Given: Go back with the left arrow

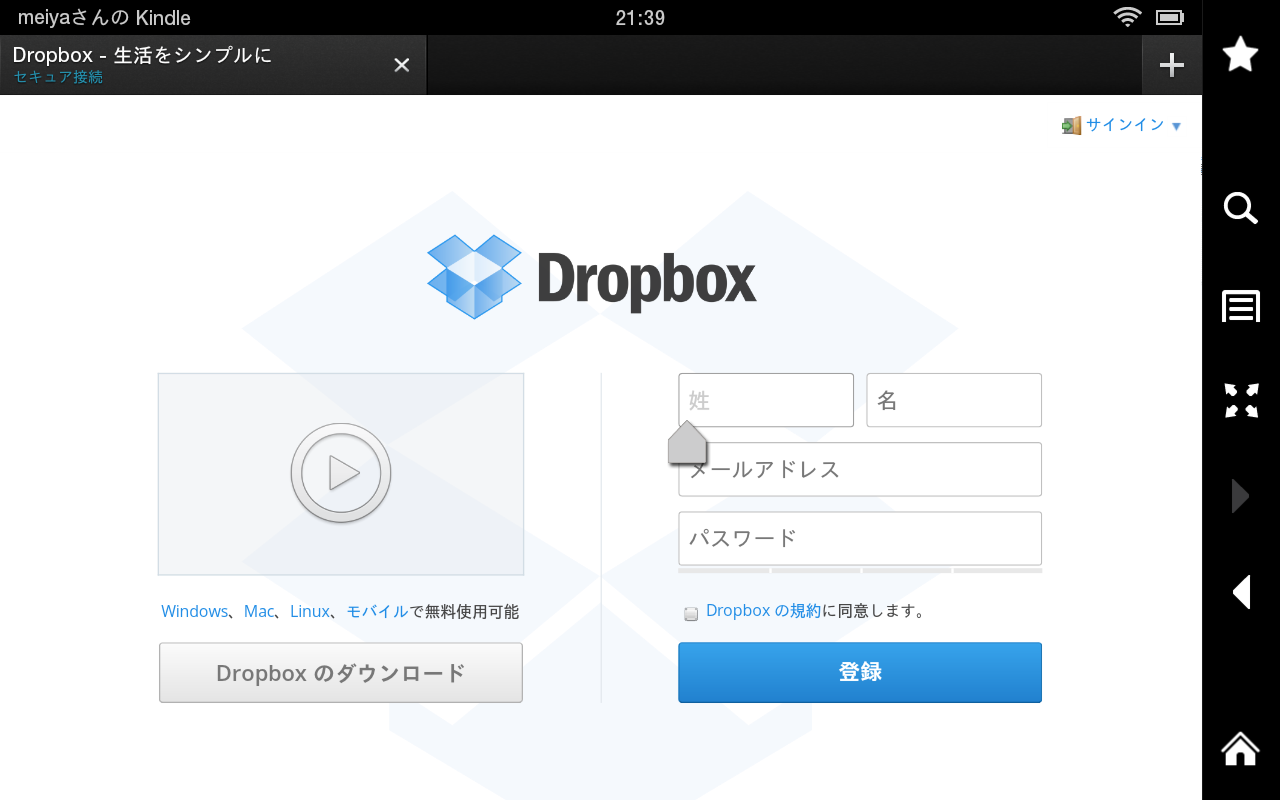Looking at the screenshot, I should click(1241, 592).
